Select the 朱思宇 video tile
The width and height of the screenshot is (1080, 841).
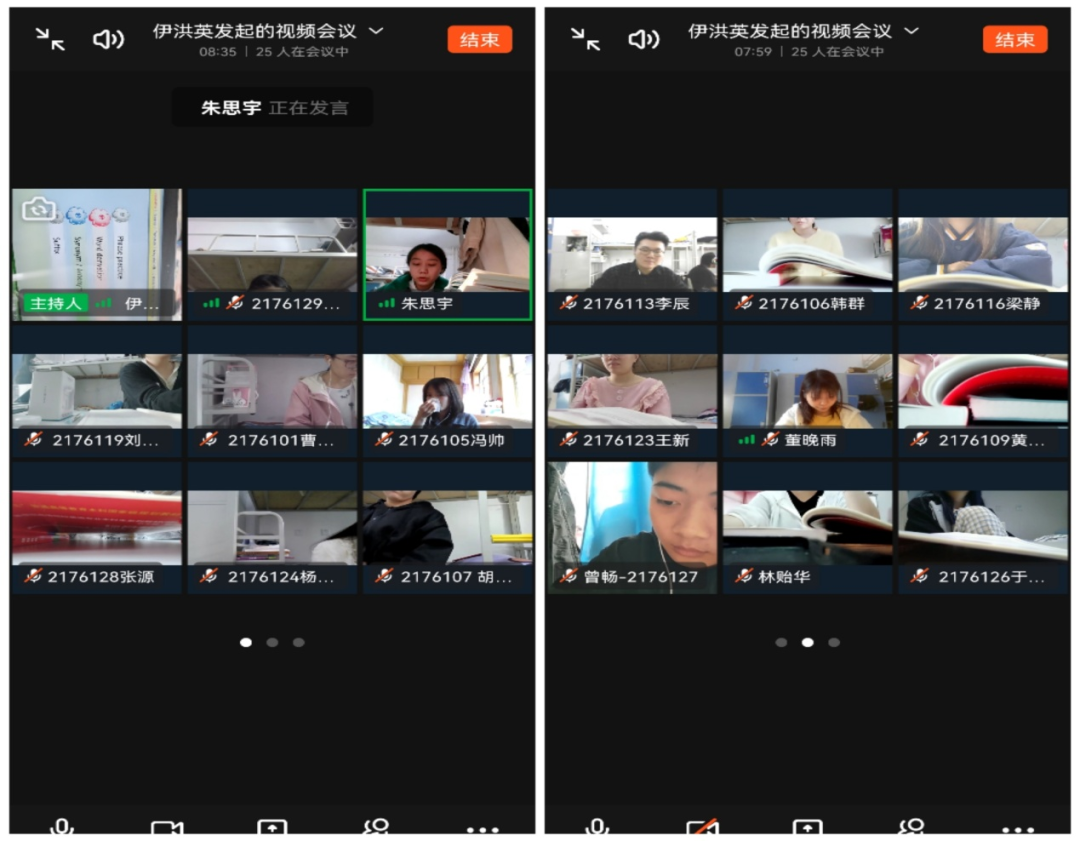pos(447,255)
